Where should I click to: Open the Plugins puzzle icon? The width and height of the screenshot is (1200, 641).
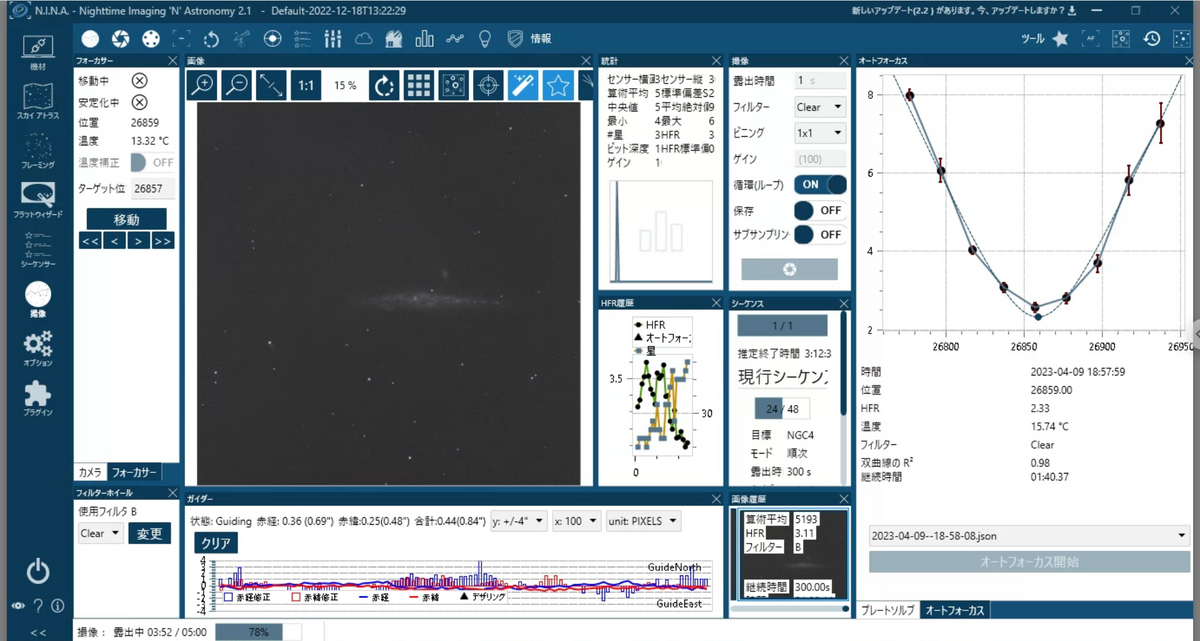tap(37, 397)
